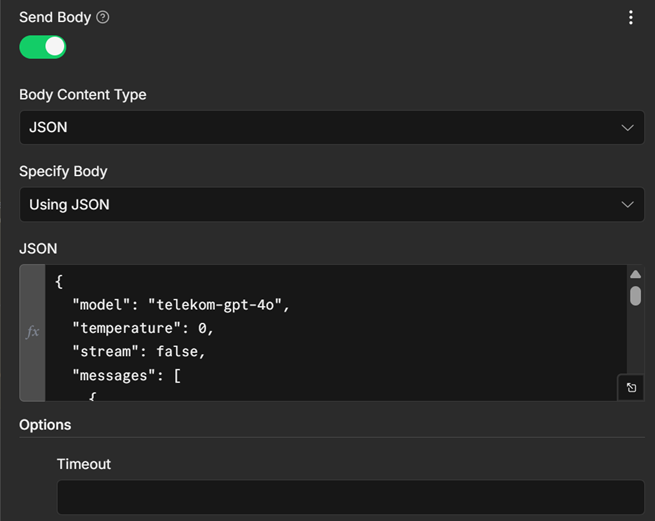Expand the Specify Body 'Using JSON' dropdown
The width and height of the screenshot is (655, 521).
[x=332, y=204]
